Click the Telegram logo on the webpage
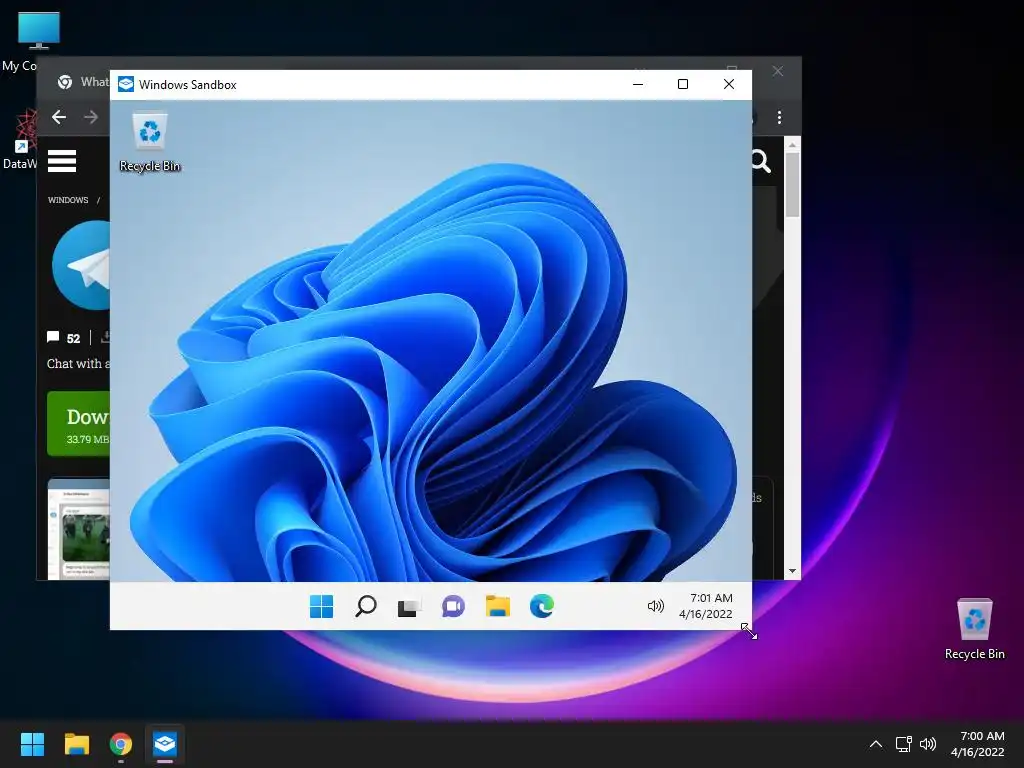Screen dimensions: 1024x768 coord(81,265)
